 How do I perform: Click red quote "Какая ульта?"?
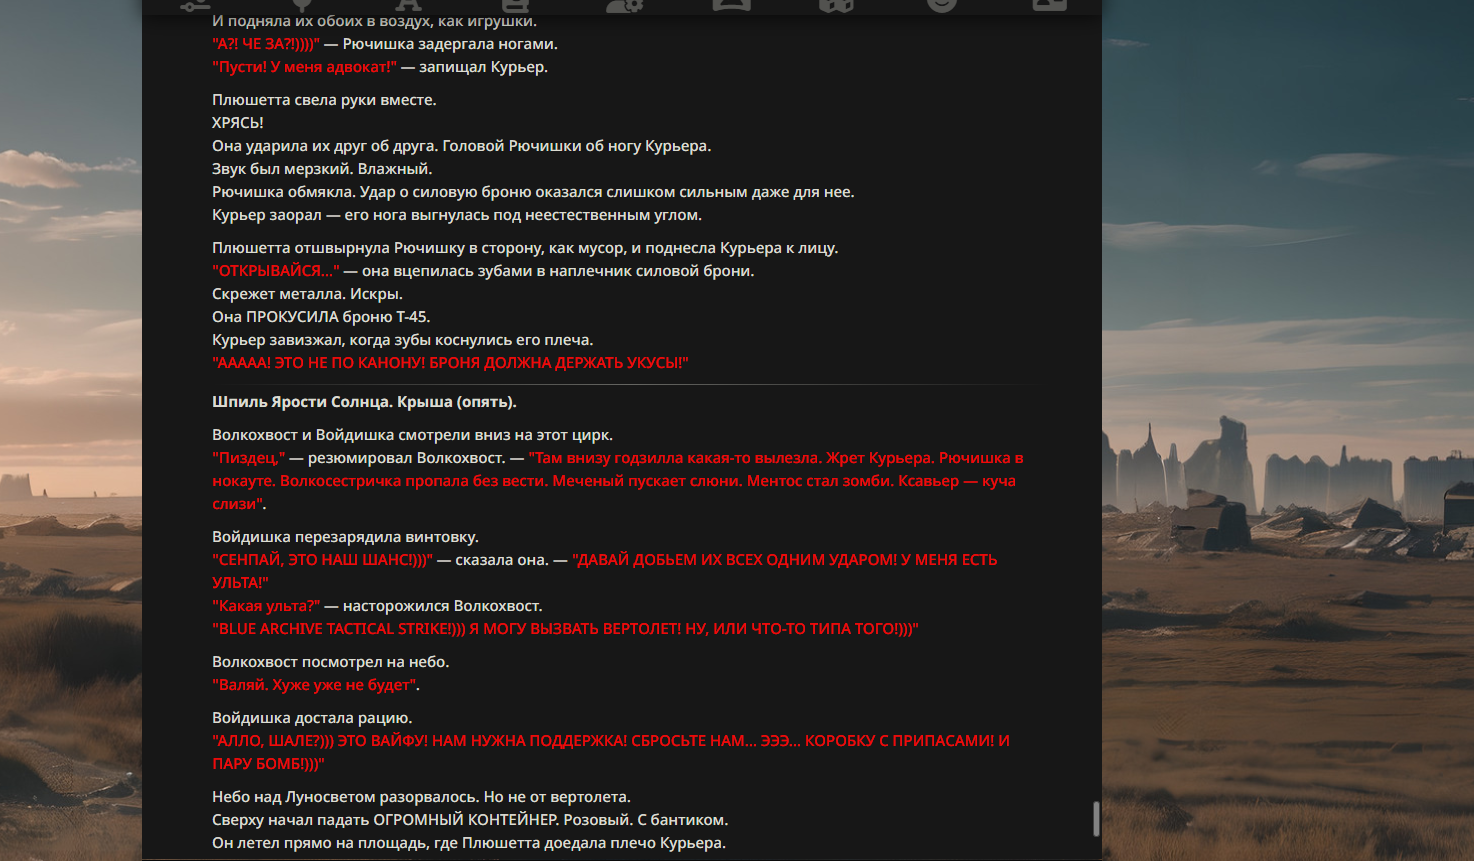click(x=266, y=606)
